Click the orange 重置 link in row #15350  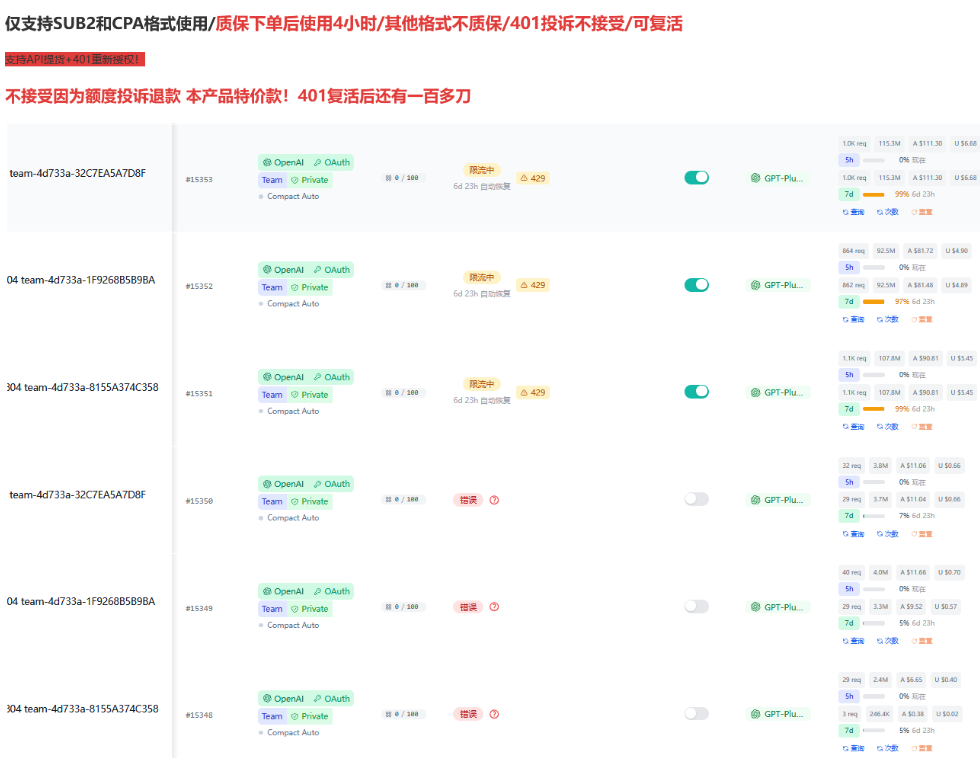coord(922,534)
